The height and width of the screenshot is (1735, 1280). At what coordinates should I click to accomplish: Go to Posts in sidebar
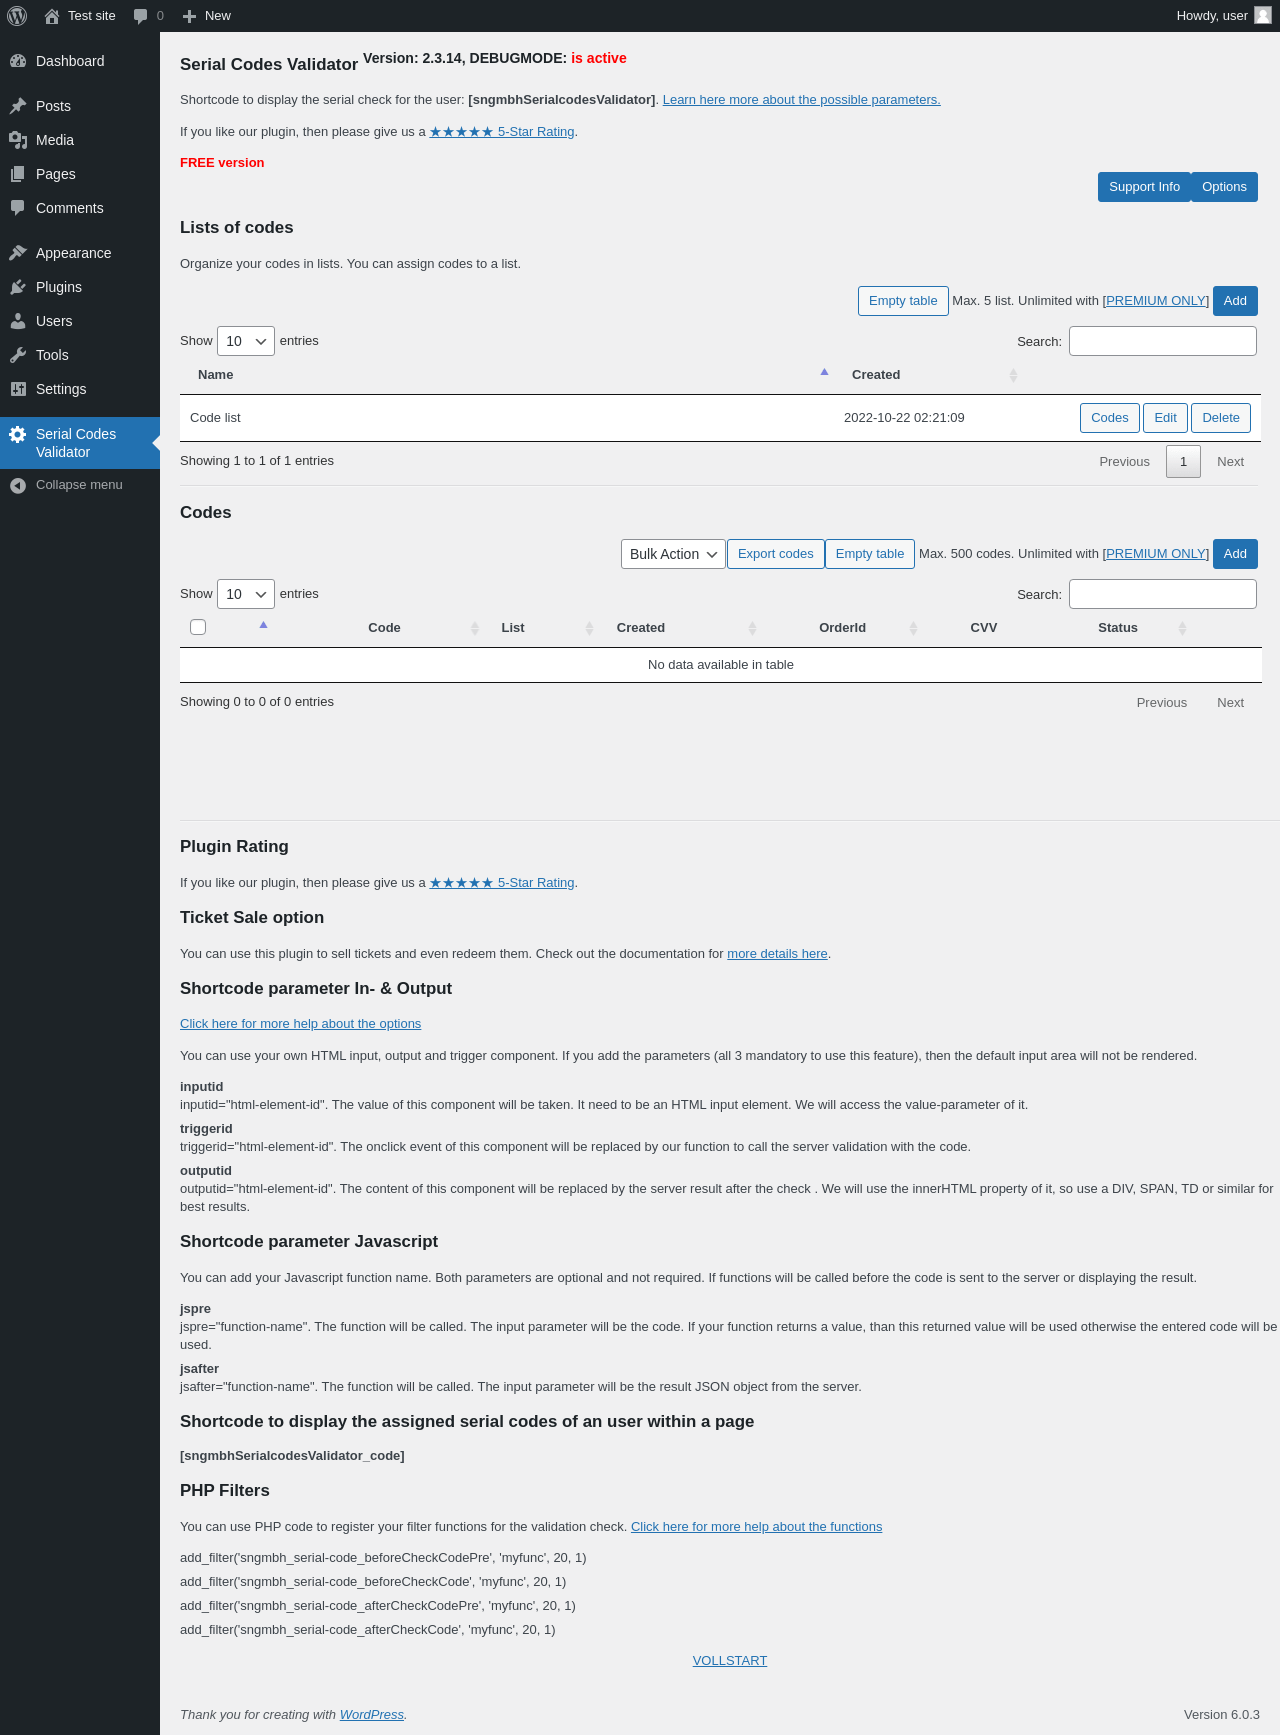[80, 106]
